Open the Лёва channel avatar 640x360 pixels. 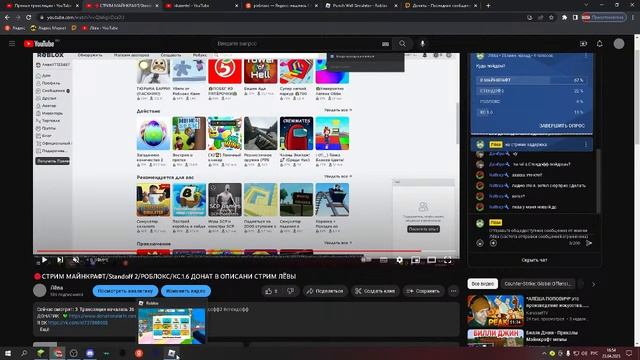40,291
